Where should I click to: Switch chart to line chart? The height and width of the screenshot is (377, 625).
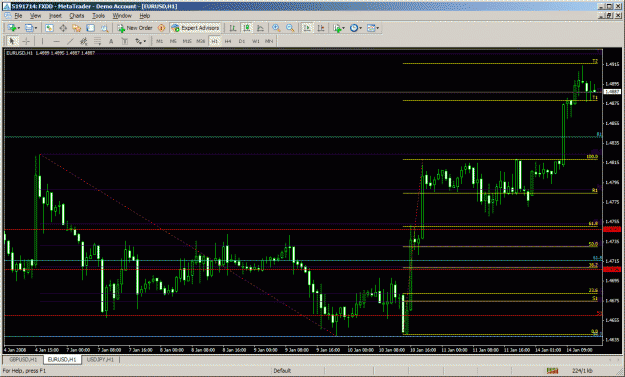click(x=260, y=28)
